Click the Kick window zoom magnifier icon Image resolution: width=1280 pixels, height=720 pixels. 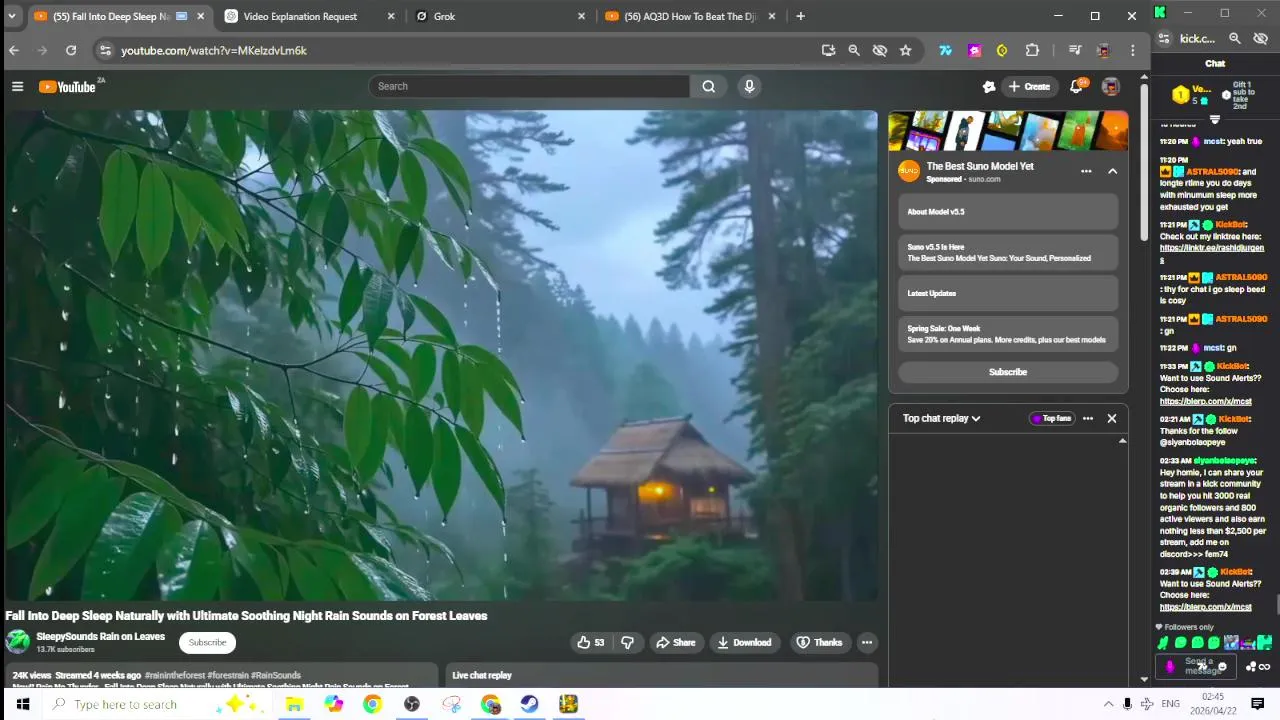(1235, 38)
